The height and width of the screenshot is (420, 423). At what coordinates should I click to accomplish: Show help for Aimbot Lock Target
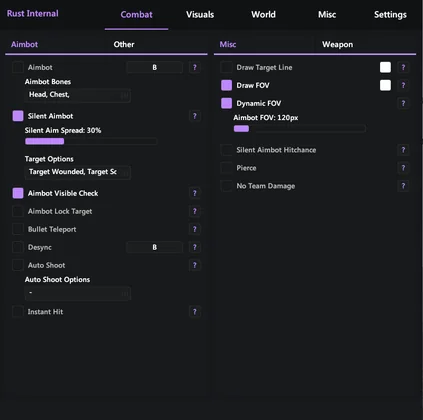click(195, 211)
